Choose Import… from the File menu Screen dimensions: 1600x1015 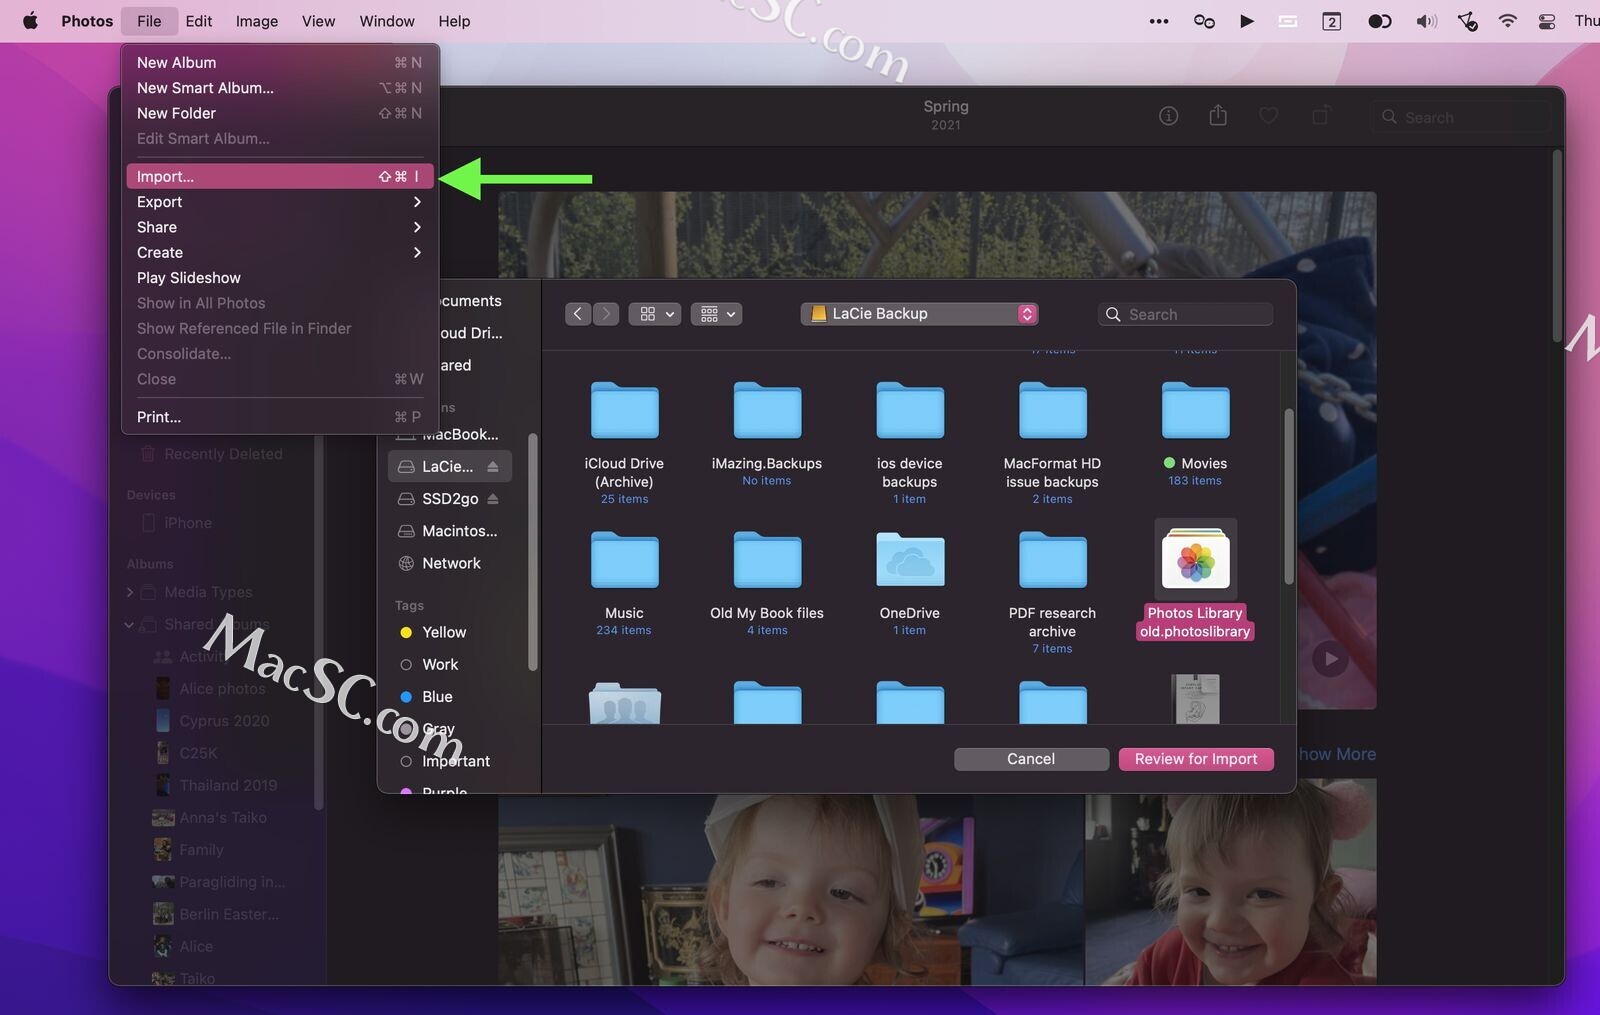[x=279, y=176]
